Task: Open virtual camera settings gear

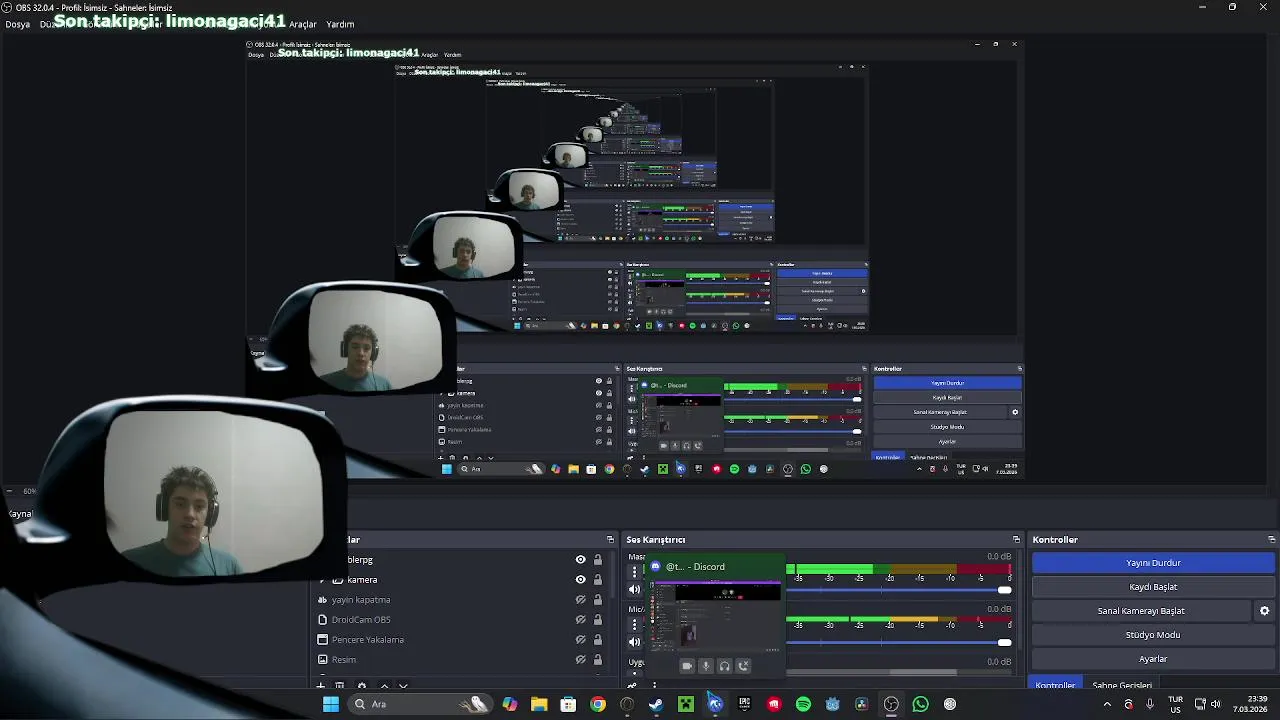Action: click(1264, 611)
